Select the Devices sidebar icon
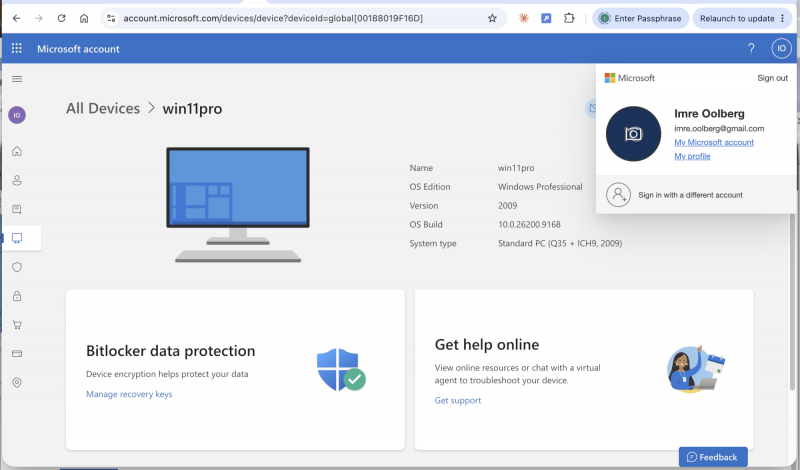 click(x=17, y=238)
